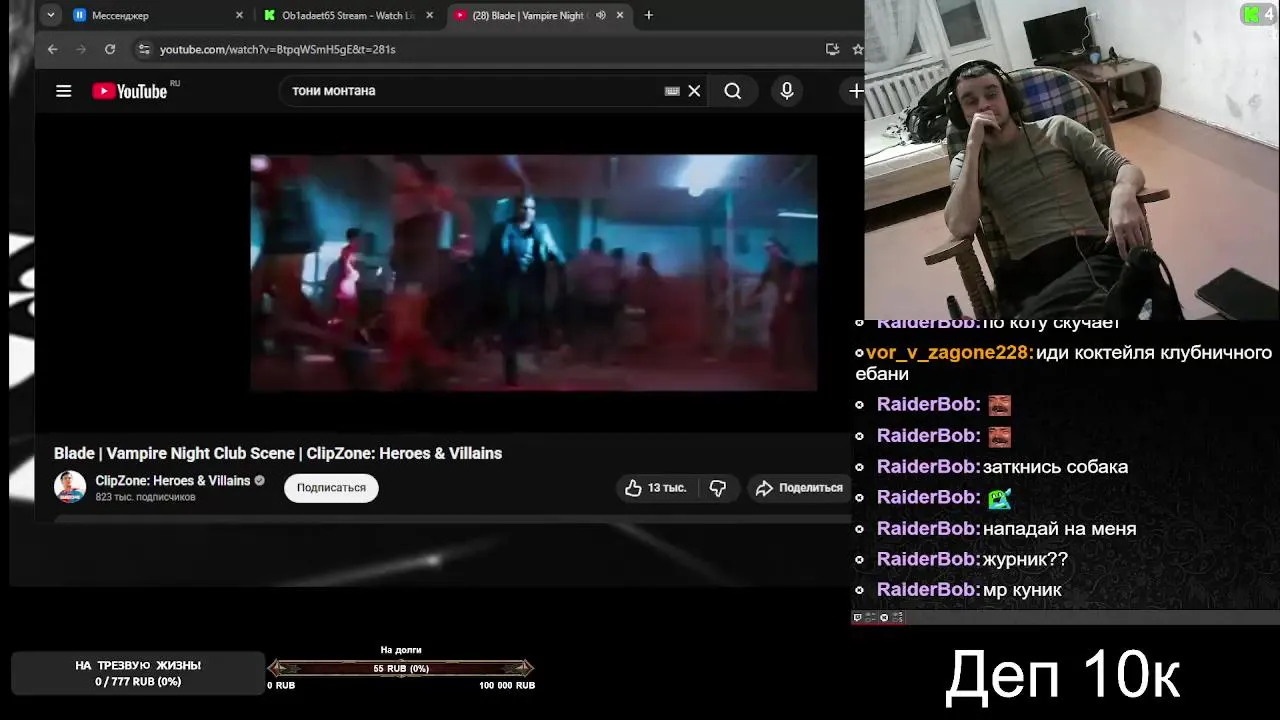
Task: Click chat message нападай на меня
Action: click(x=1059, y=529)
